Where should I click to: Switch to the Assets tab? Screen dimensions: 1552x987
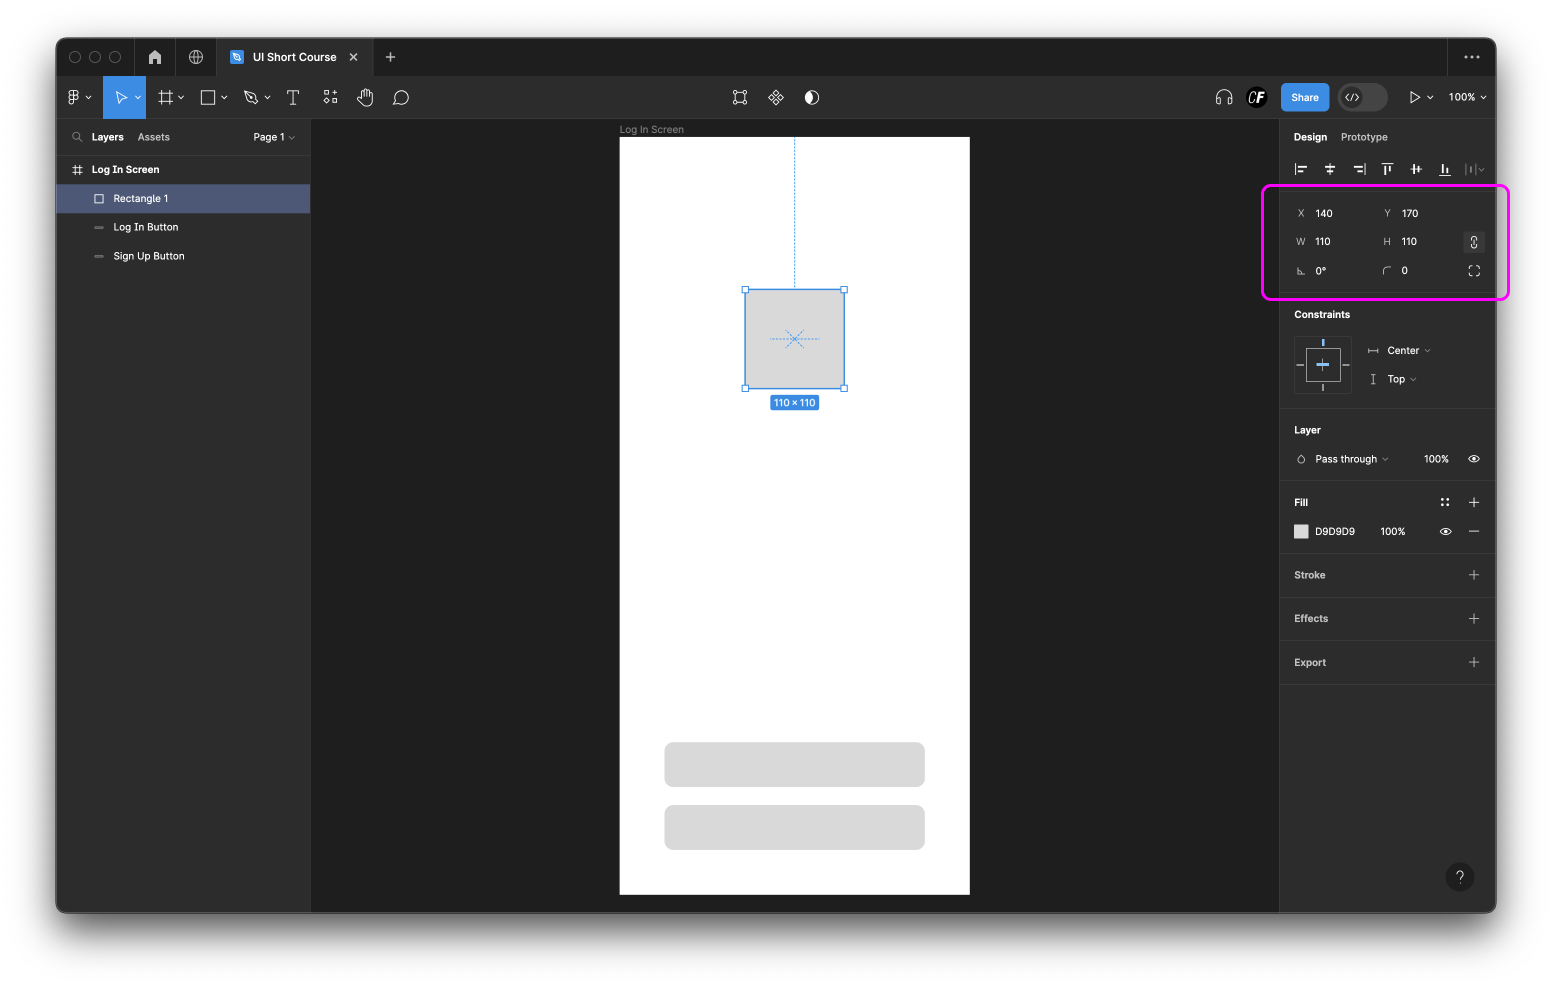[x=154, y=137]
